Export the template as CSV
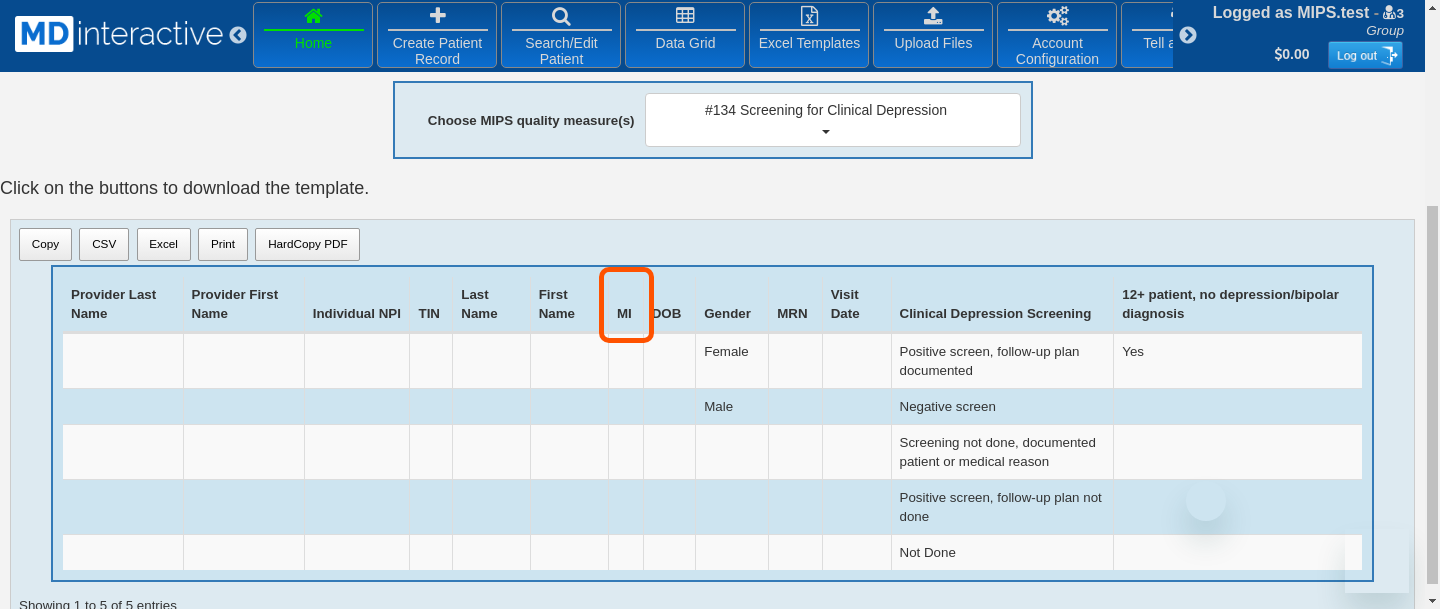 coord(104,244)
